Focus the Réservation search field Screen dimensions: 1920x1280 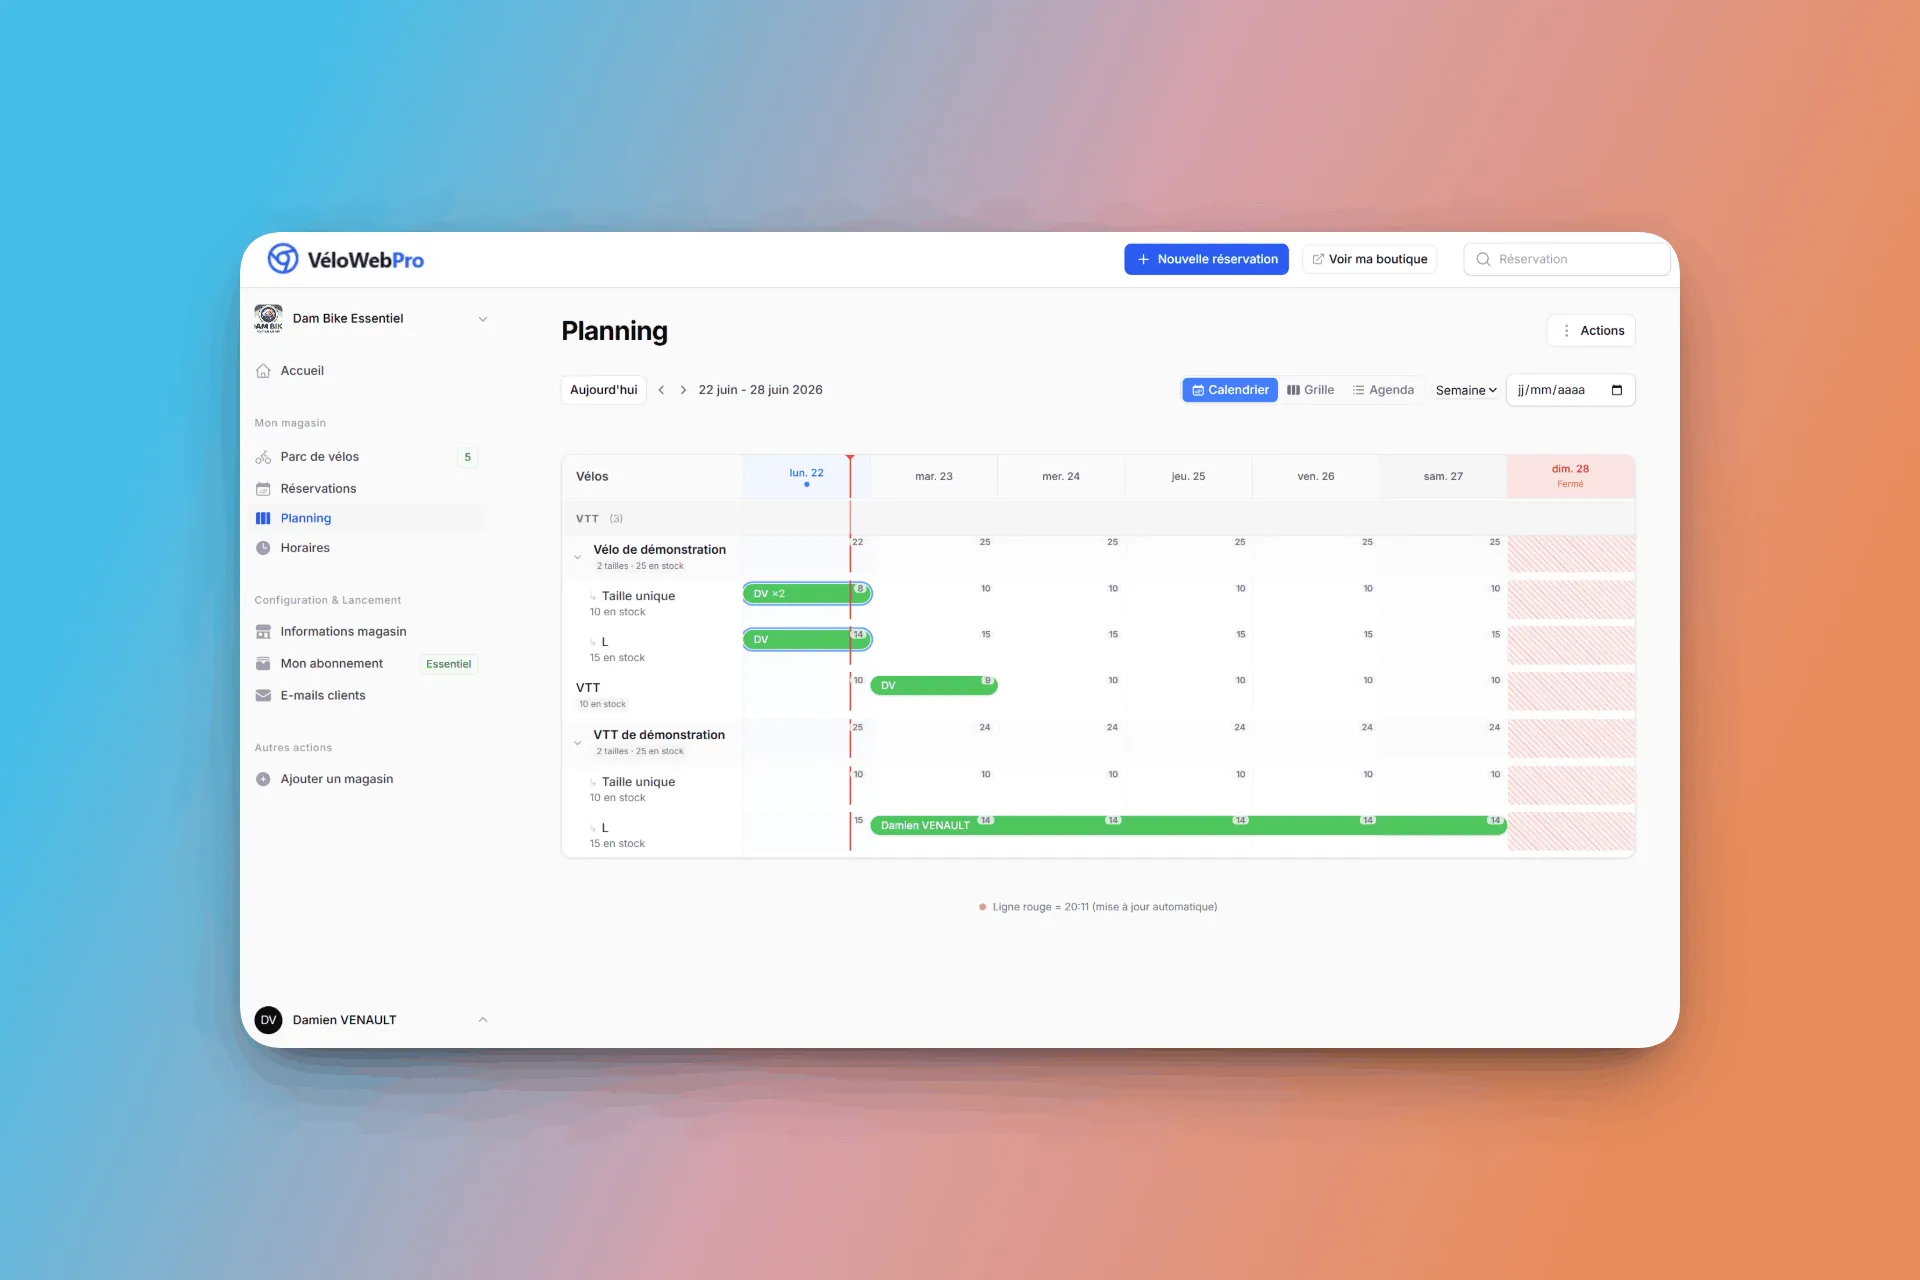pos(1566,259)
